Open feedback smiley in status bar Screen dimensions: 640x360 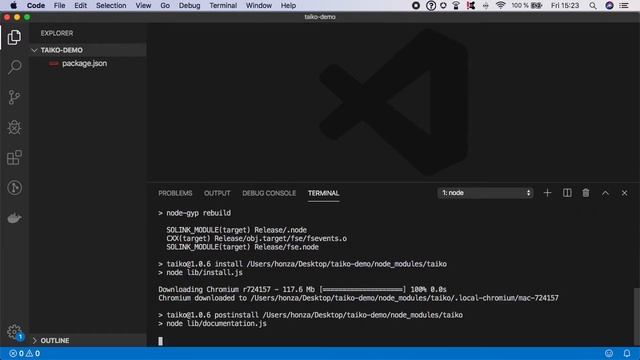click(x=609, y=353)
